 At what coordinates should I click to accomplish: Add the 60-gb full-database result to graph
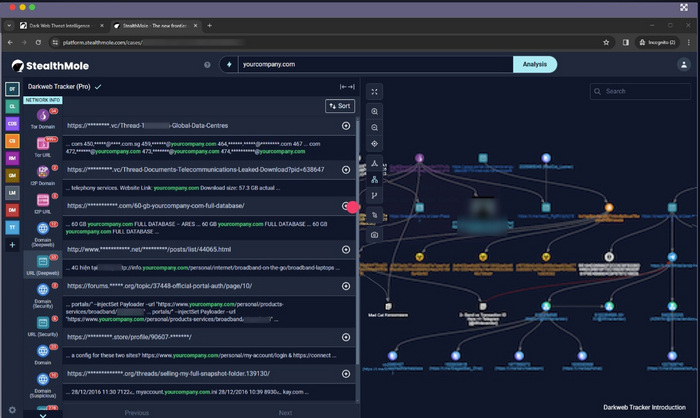[x=346, y=206]
